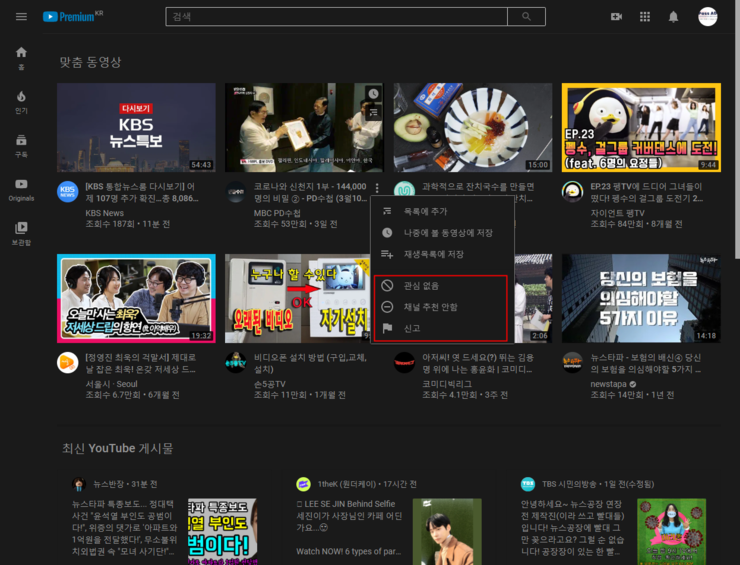Viewport: 740px width, 565px height.
Task: Click three-dot menu of MBC PD수첩 video
Action: coord(377,188)
